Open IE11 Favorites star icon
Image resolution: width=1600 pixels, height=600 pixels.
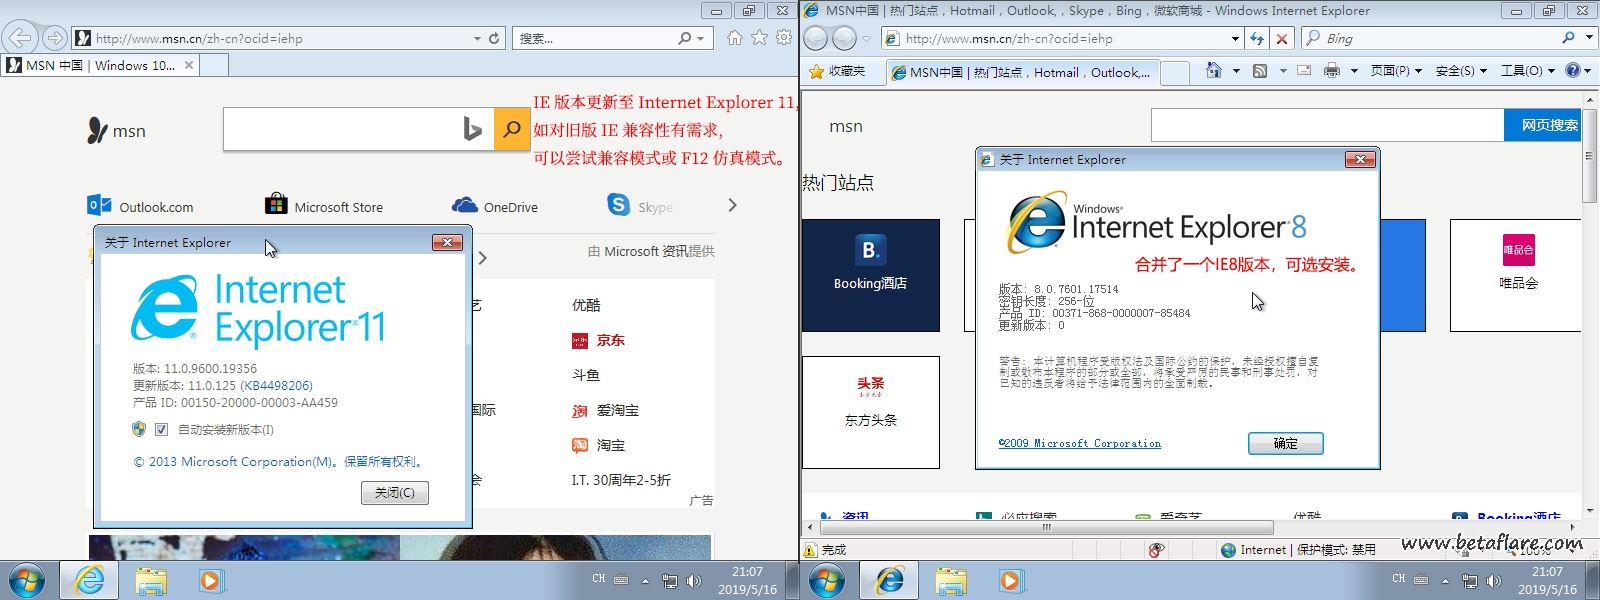(759, 38)
